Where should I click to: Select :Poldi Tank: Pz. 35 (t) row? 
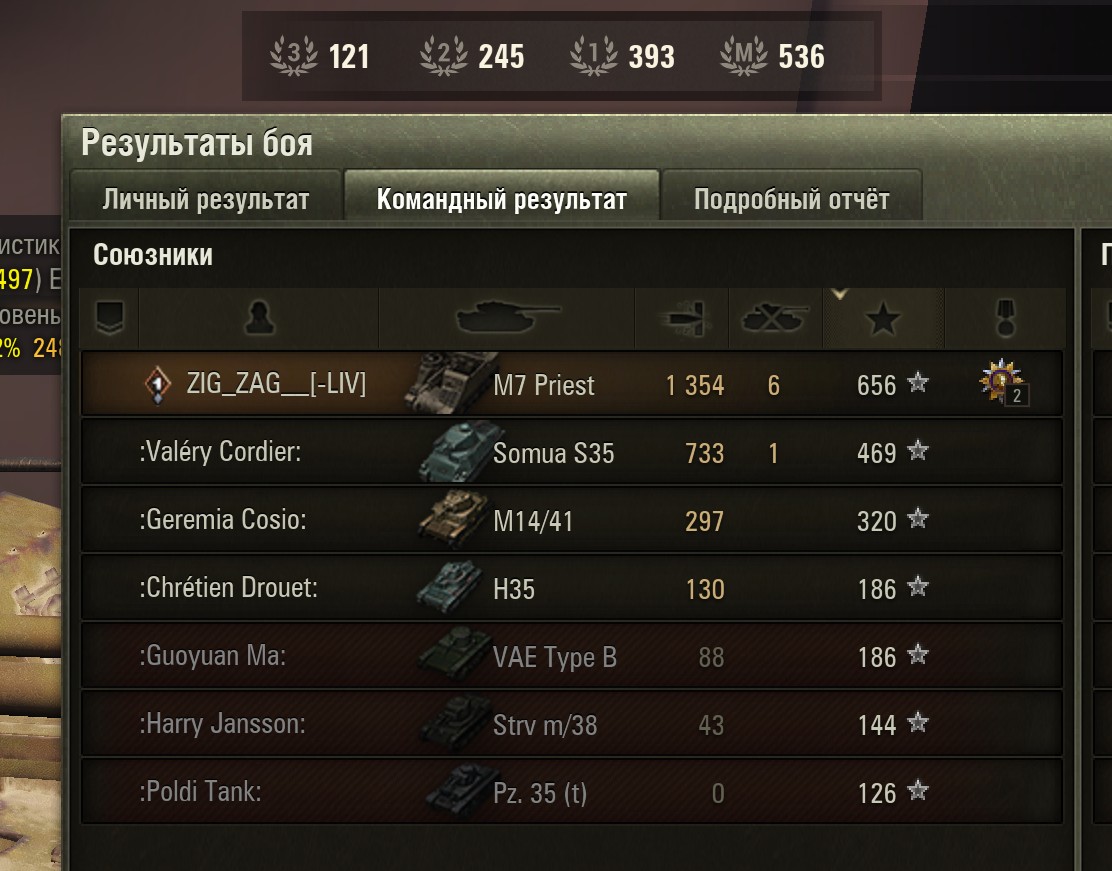pos(572,792)
